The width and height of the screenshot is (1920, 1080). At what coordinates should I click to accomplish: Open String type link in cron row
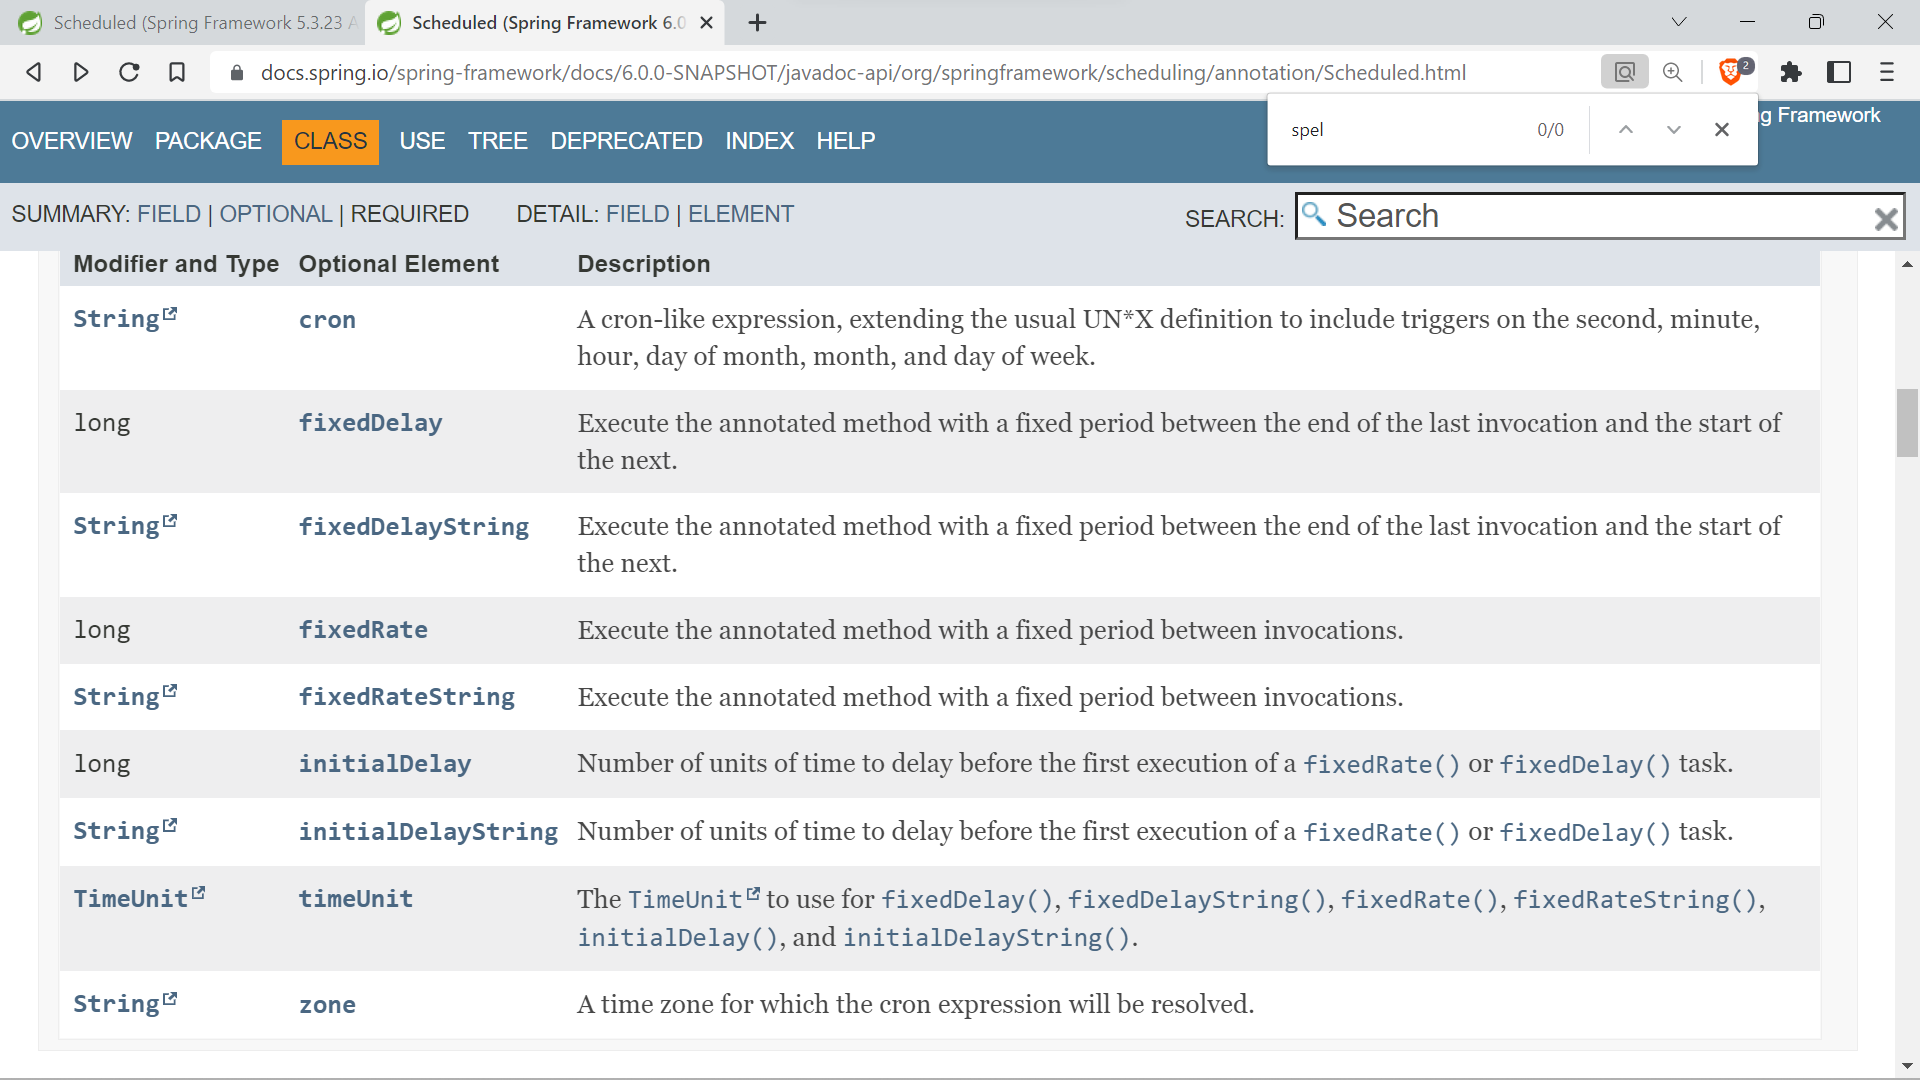click(125, 319)
